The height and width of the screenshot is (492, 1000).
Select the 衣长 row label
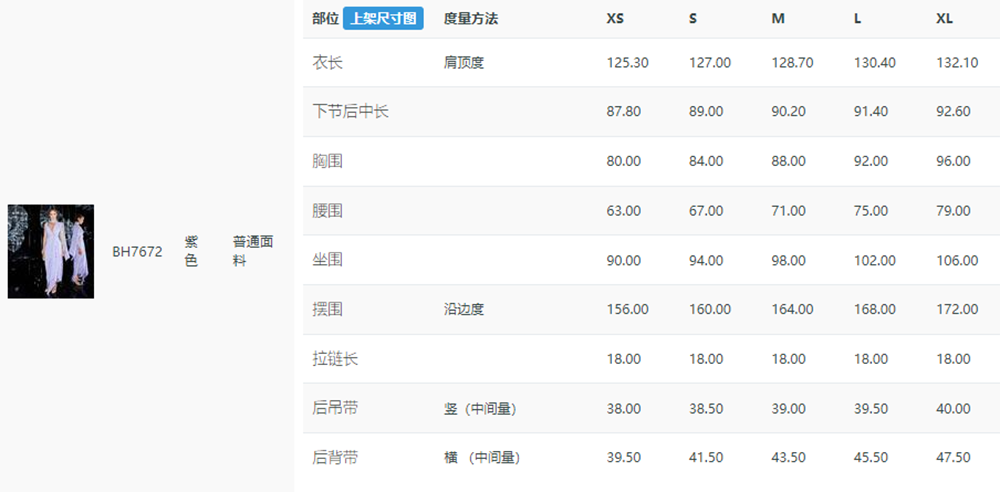click(x=327, y=63)
